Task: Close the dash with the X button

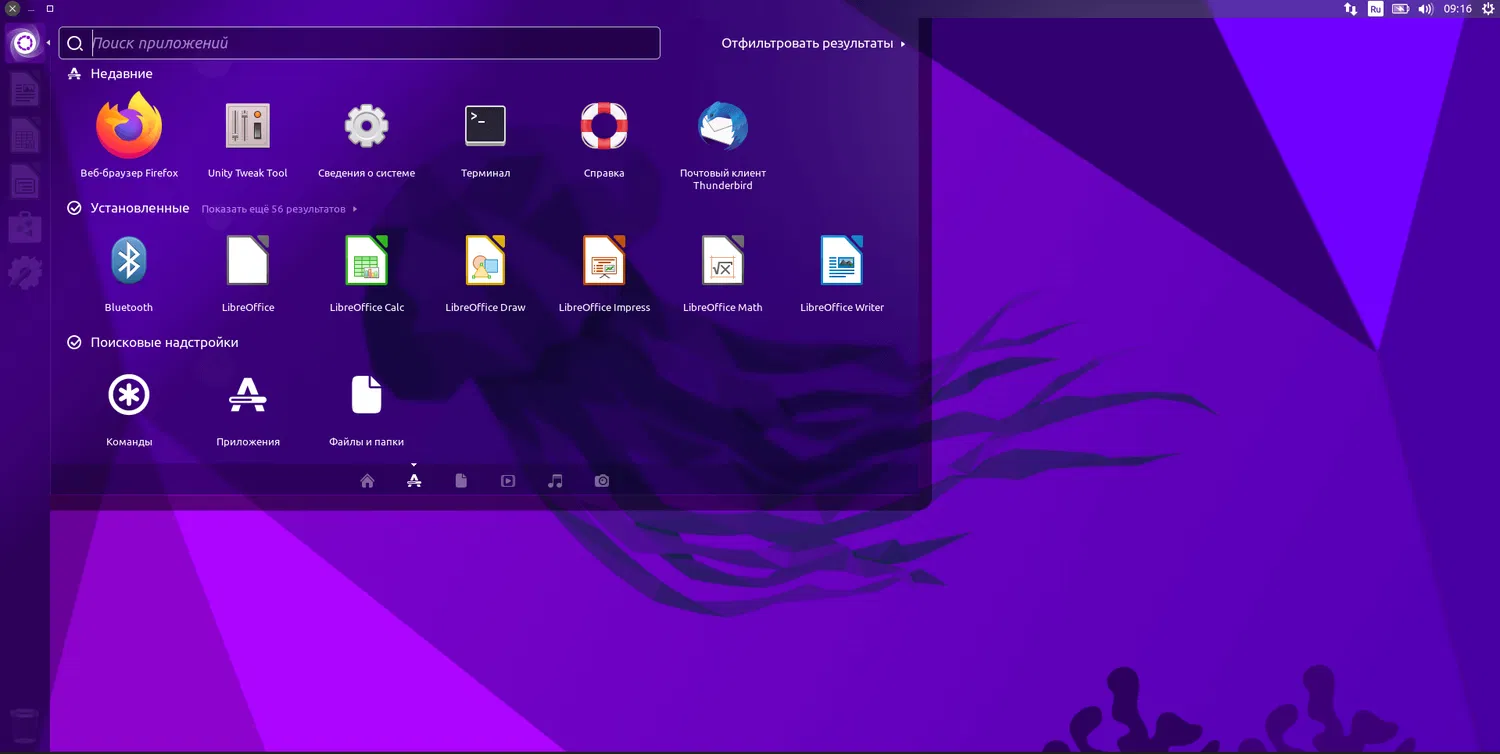Action: [12, 9]
